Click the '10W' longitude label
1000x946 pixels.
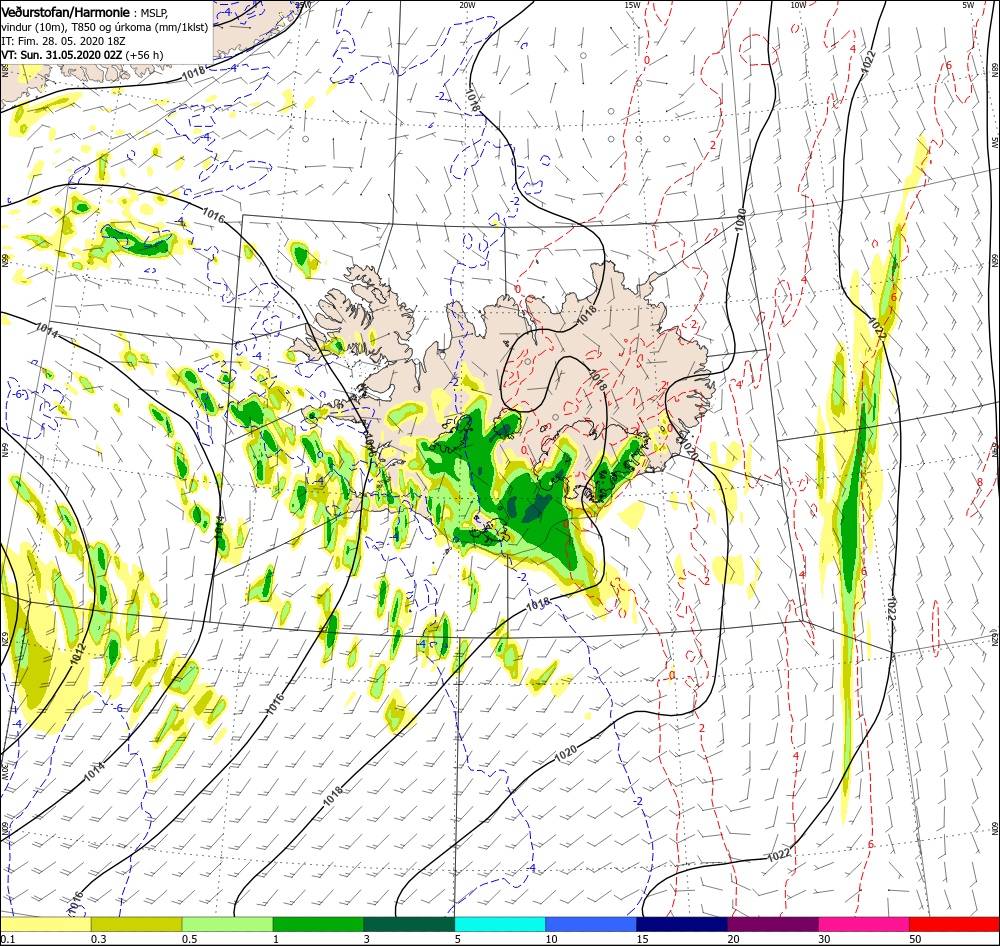pos(798,5)
